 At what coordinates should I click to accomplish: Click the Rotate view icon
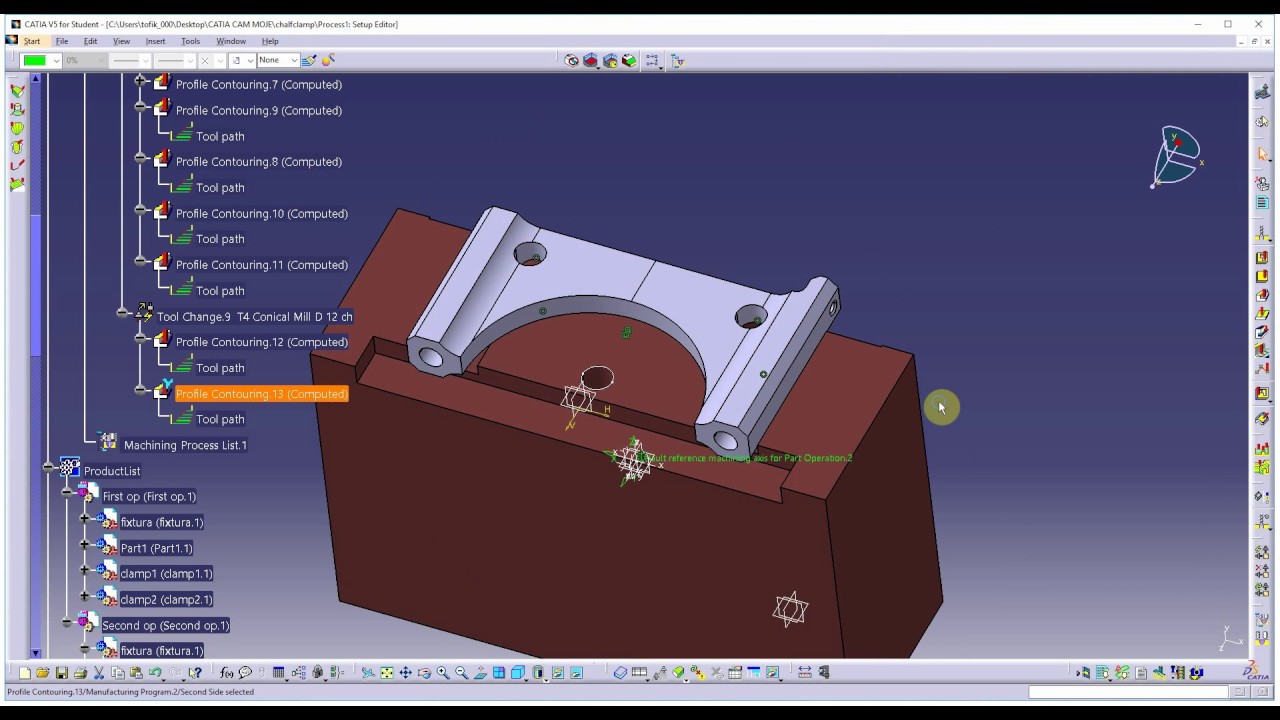(424, 673)
